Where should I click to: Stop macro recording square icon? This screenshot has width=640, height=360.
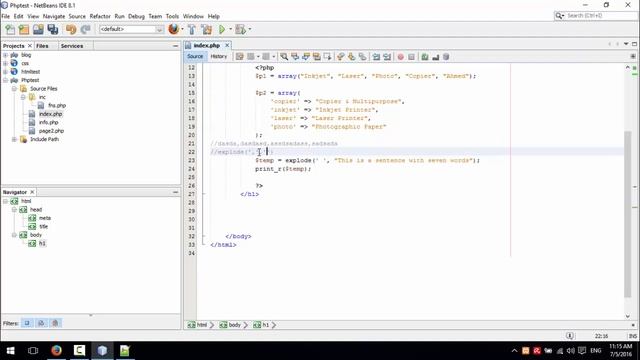411,57
